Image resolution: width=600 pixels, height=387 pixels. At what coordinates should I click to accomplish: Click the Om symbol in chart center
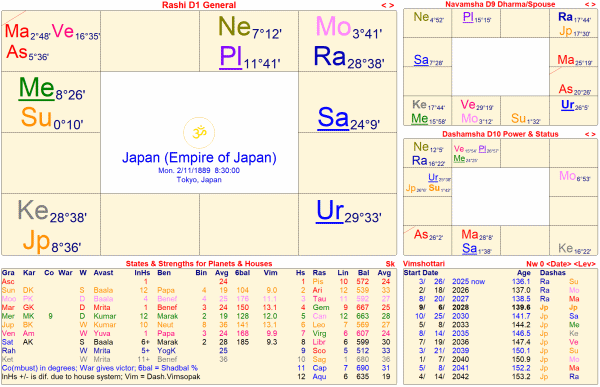pyautogui.click(x=199, y=133)
